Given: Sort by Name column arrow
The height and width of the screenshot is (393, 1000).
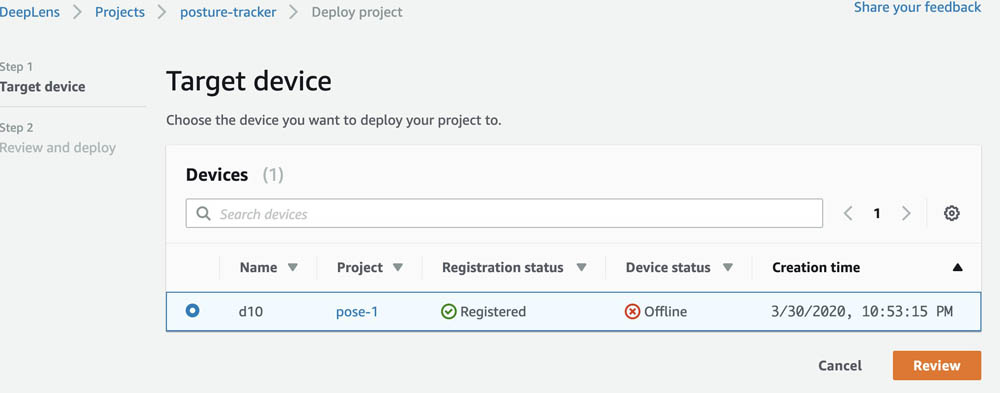Looking at the screenshot, I should click(293, 267).
